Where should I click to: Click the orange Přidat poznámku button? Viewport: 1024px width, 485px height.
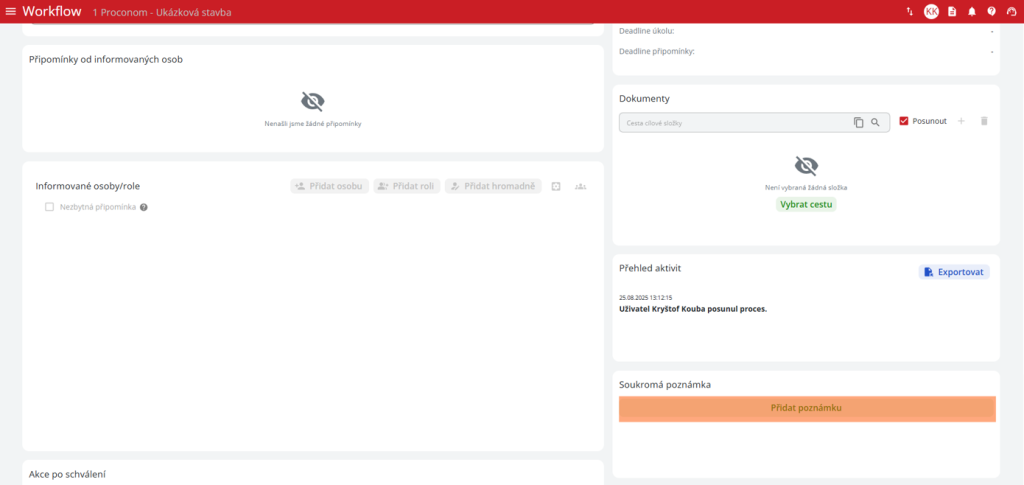pyautogui.click(x=806, y=408)
